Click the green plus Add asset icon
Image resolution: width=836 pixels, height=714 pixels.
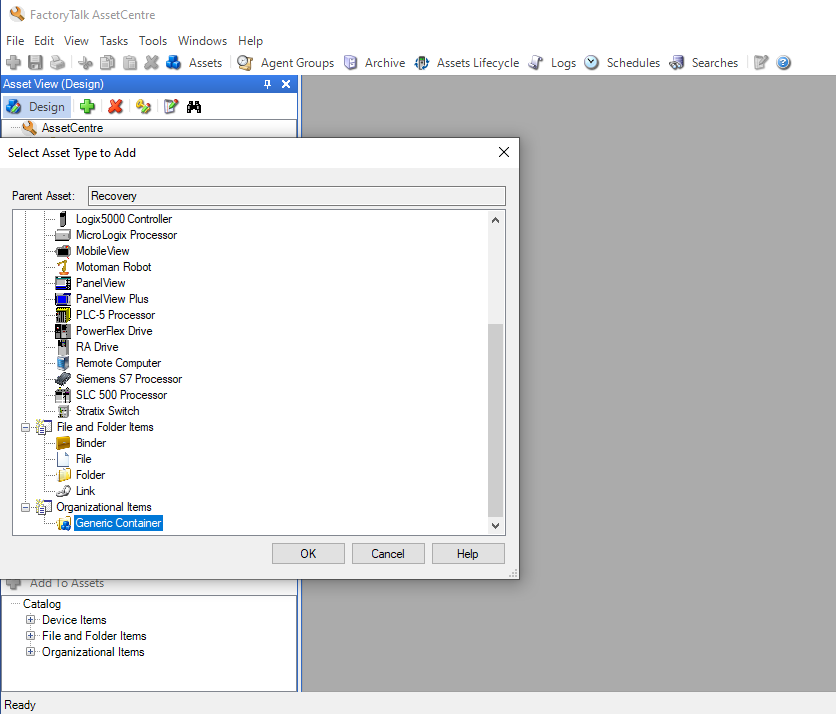click(x=87, y=107)
